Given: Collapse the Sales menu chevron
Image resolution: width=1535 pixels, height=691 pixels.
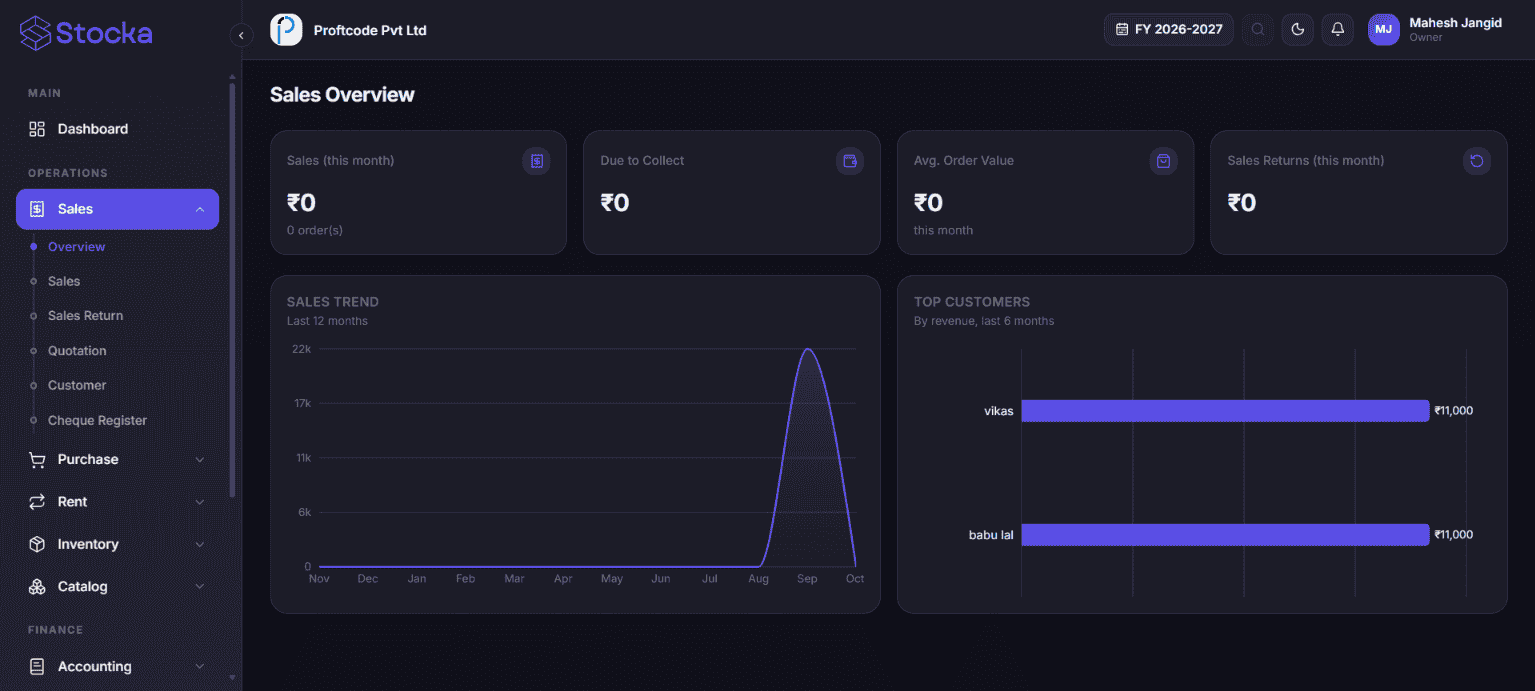Looking at the screenshot, I should tap(200, 209).
